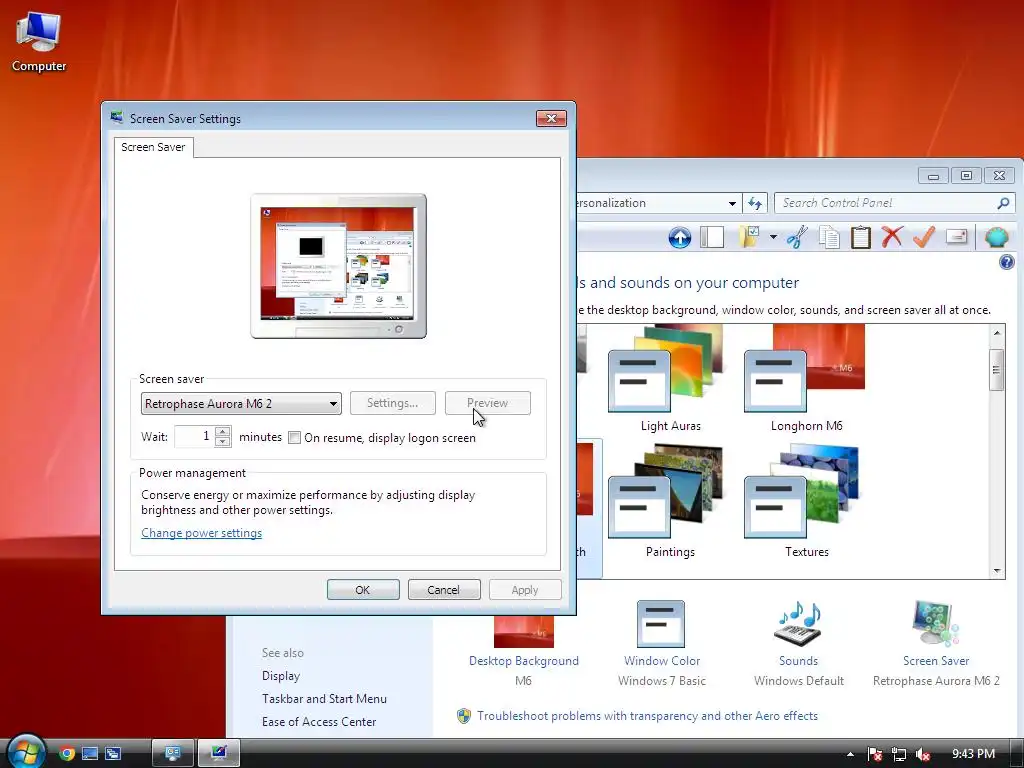Open the blue Help question mark
The height and width of the screenshot is (768, 1024).
(x=1006, y=262)
